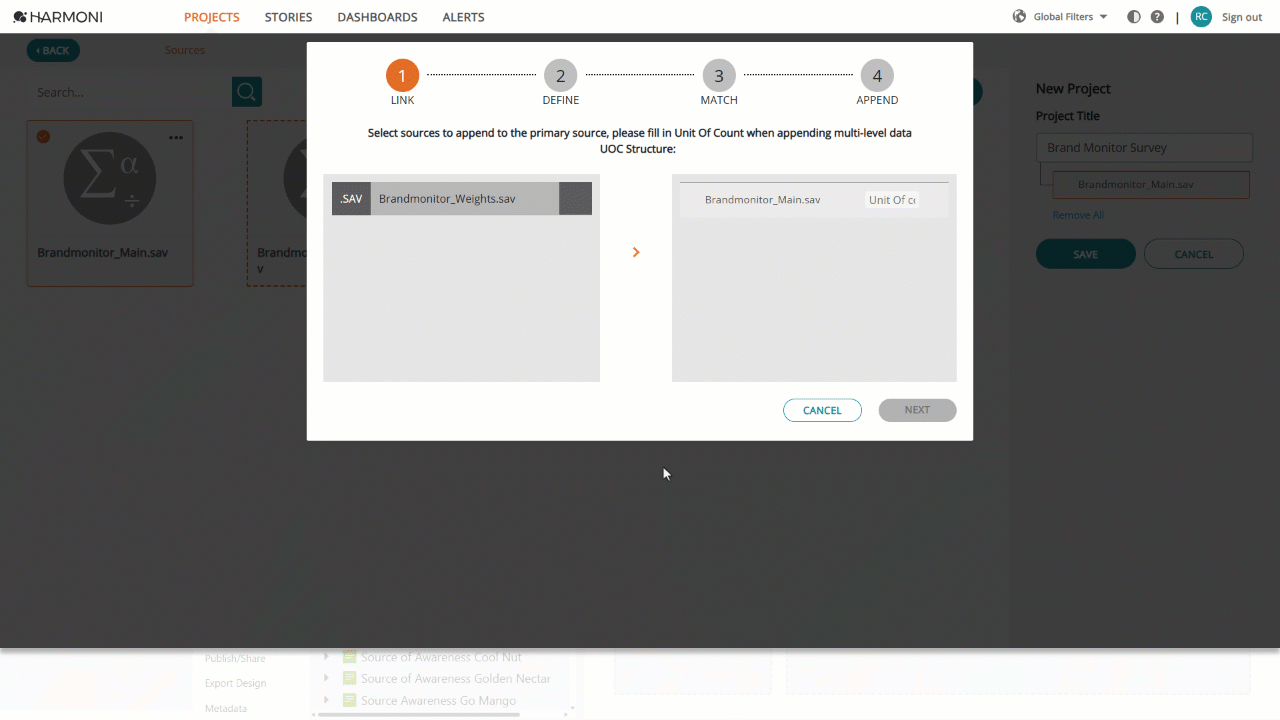Open Metadata in background sidebar
The width and height of the screenshot is (1280, 720).
pos(225,708)
